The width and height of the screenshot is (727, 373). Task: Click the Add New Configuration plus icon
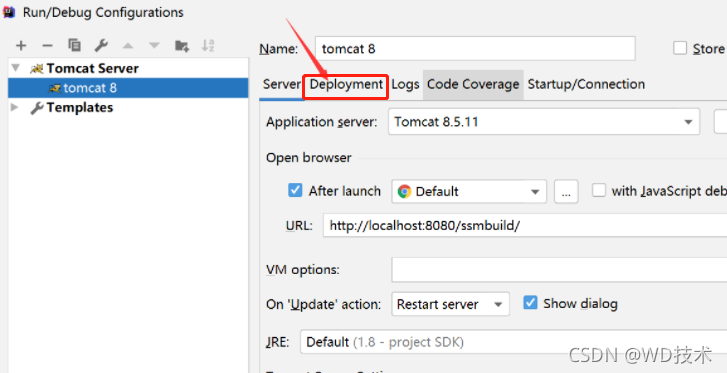click(21, 45)
